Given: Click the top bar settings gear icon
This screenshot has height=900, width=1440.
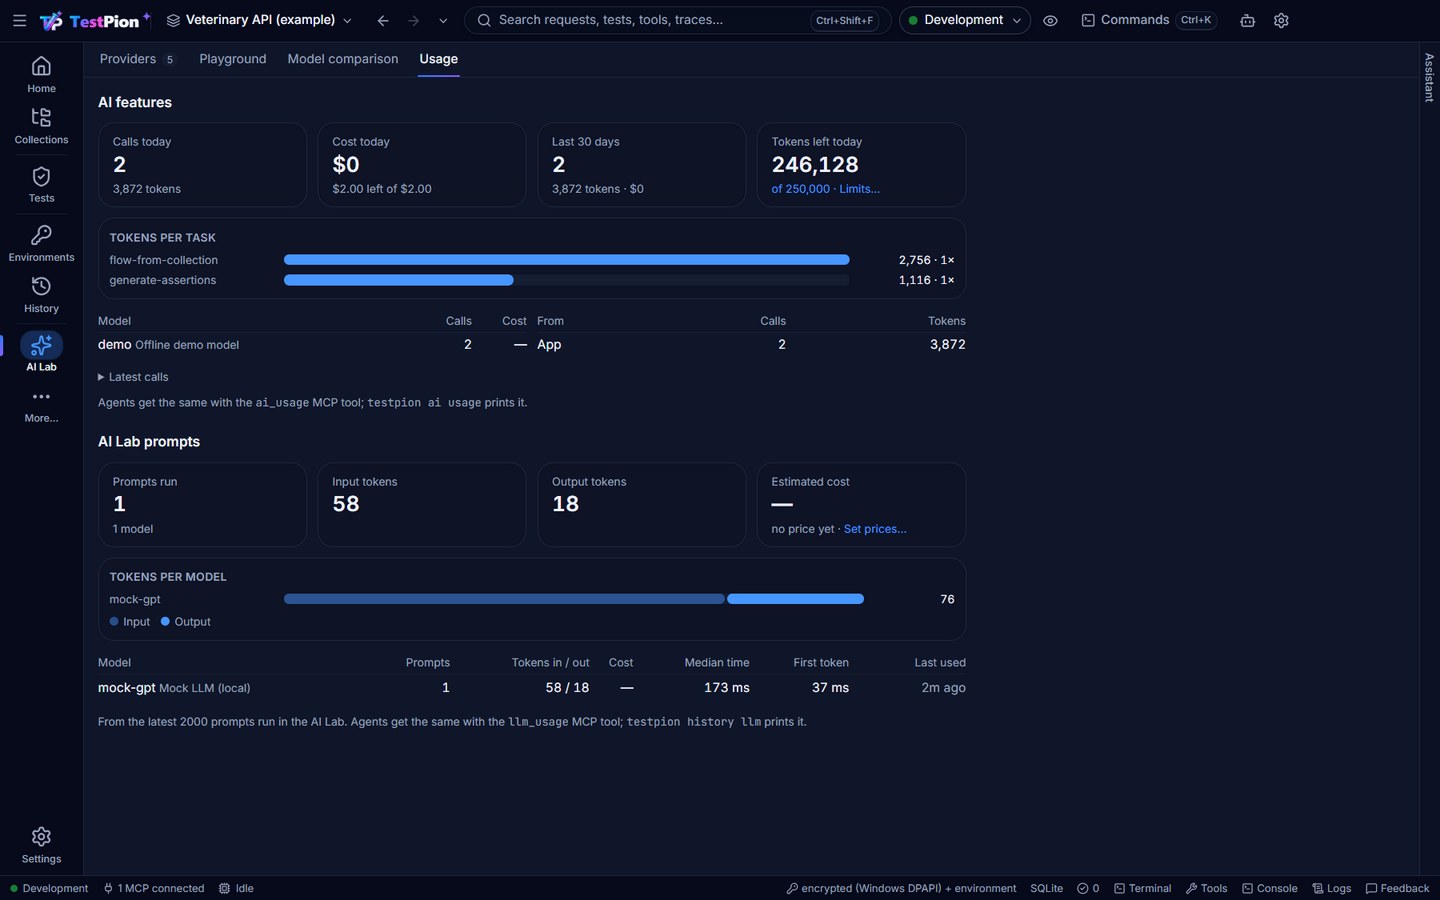Looking at the screenshot, I should (1281, 20).
